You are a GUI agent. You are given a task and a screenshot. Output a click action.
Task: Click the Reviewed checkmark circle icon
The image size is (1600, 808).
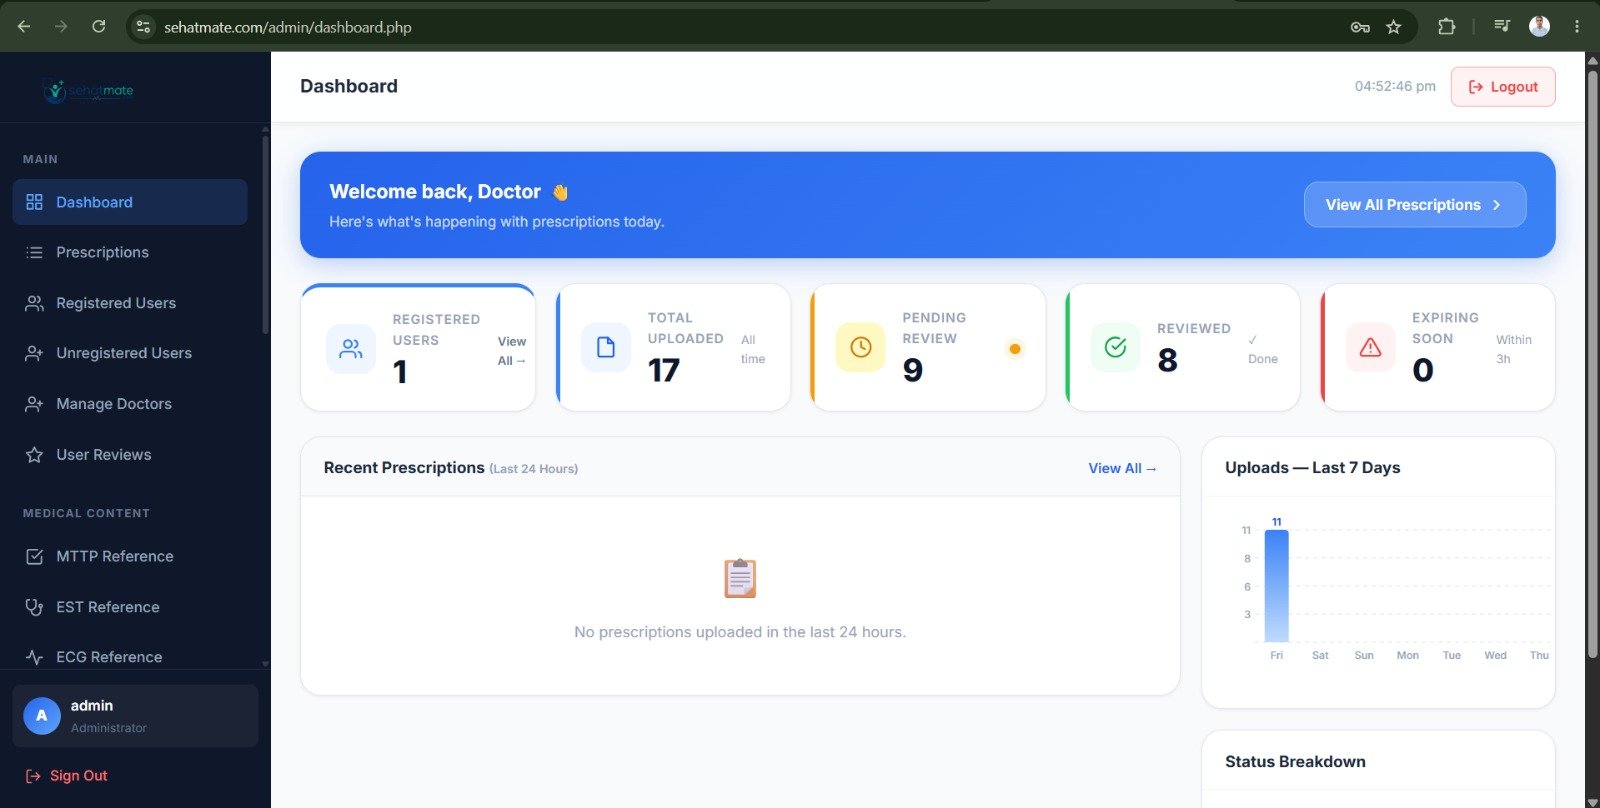click(1115, 347)
